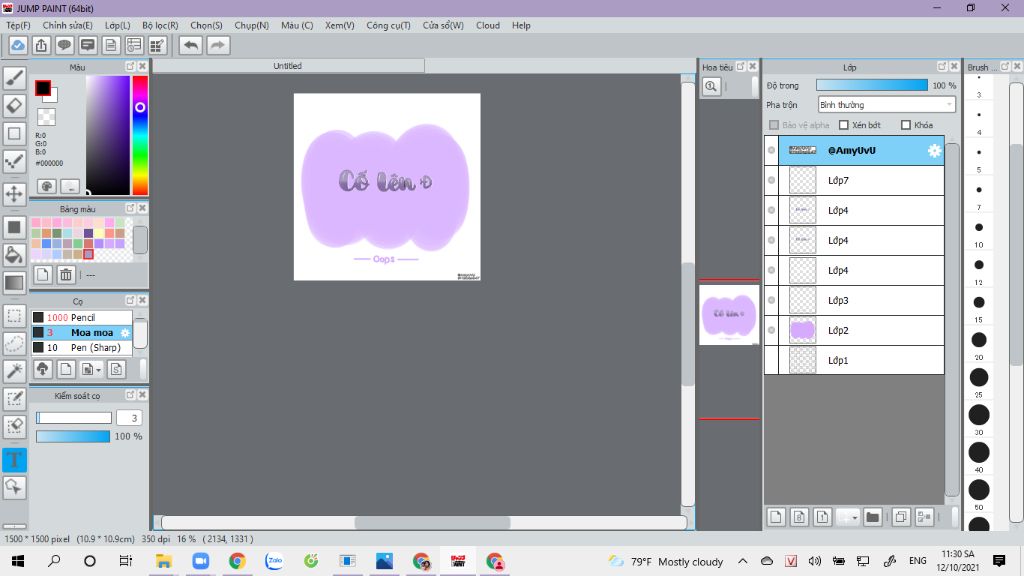Open the Lớp(L) menu
Image resolution: width=1024 pixels, height=576 pixels.
(118, 25)
